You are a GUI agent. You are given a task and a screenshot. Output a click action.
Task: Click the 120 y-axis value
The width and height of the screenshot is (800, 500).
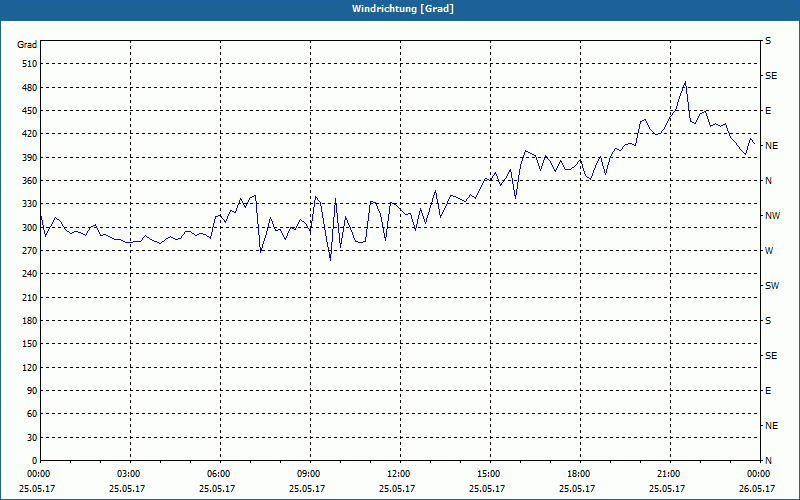coord(30,368)
